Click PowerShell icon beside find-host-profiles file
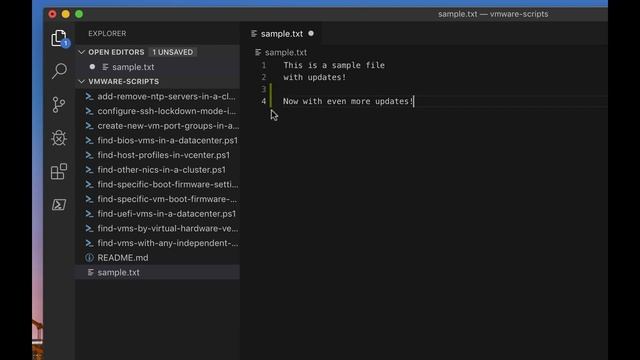 pyautogui.click(x=89, y=156)
